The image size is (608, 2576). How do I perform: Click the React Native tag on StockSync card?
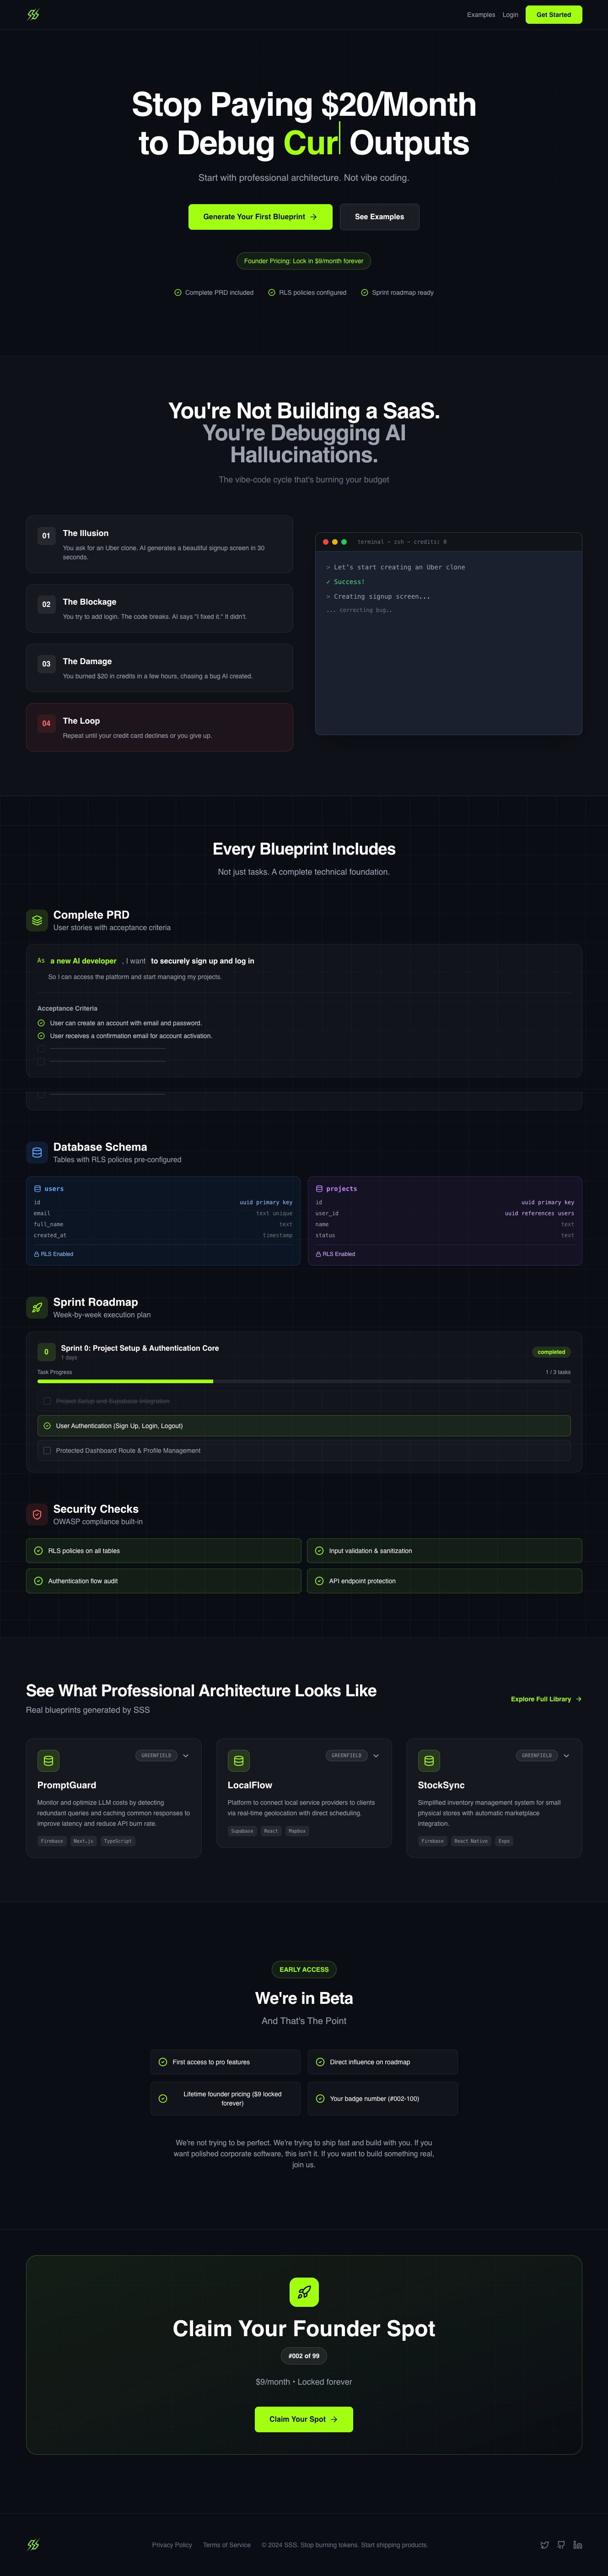471,1841
